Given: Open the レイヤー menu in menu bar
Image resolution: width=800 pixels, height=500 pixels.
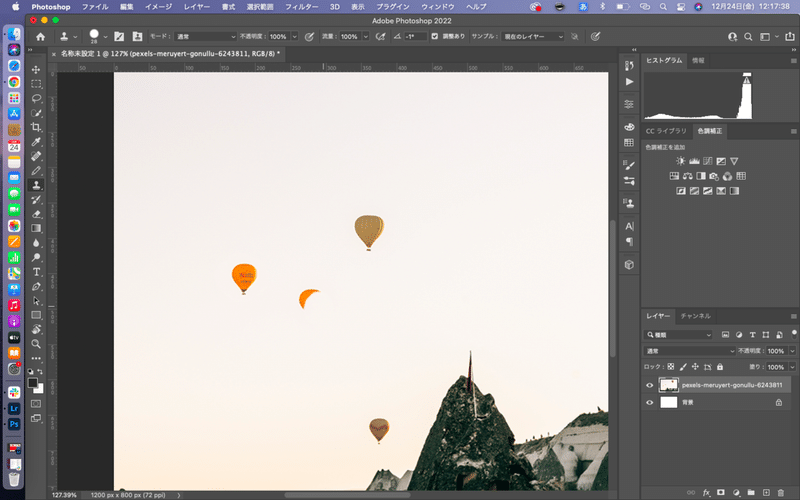Looking at the screenshot, I should click(x=196, y=7).
